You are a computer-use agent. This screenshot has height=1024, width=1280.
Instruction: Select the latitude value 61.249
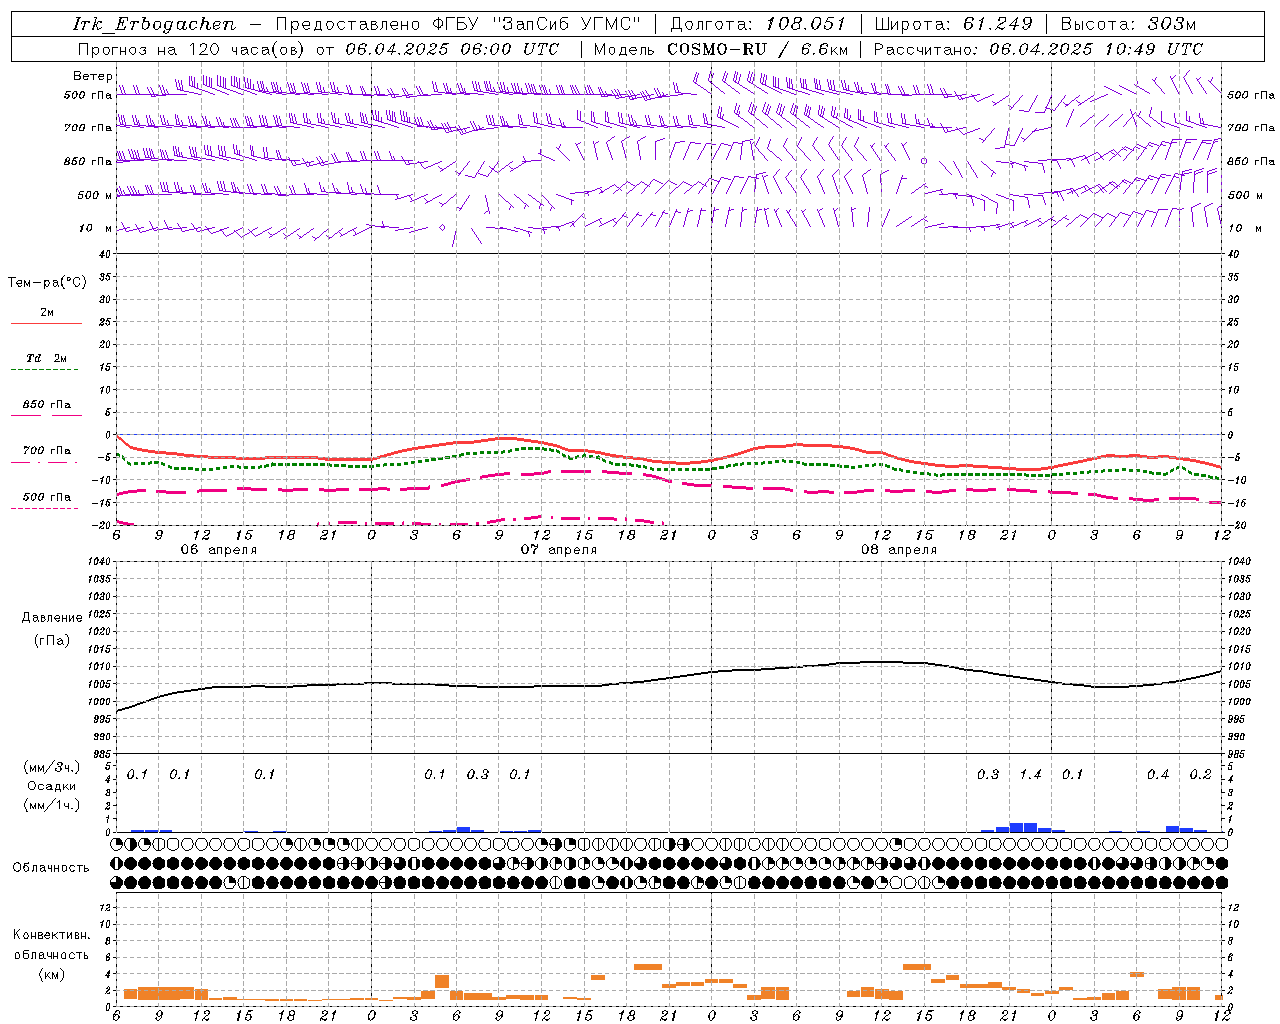pos(997,24)
